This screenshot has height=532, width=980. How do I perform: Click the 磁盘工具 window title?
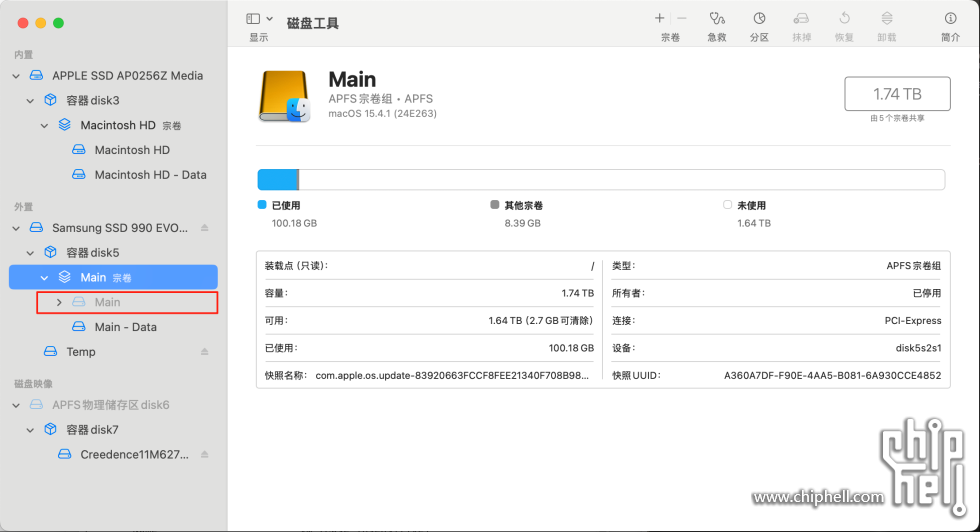pyautogui.click(x=312, y=23)
